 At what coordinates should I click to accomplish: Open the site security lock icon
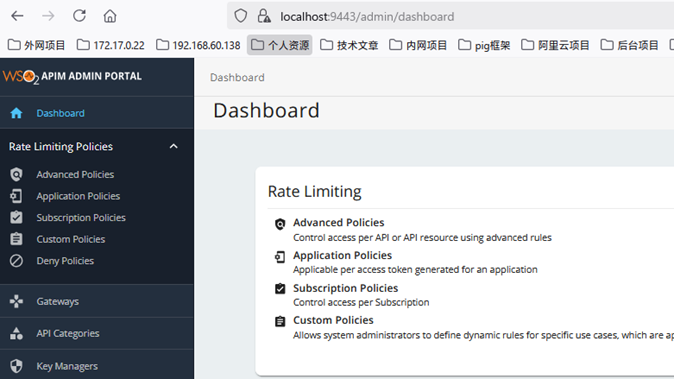click(x=264, y=16)
